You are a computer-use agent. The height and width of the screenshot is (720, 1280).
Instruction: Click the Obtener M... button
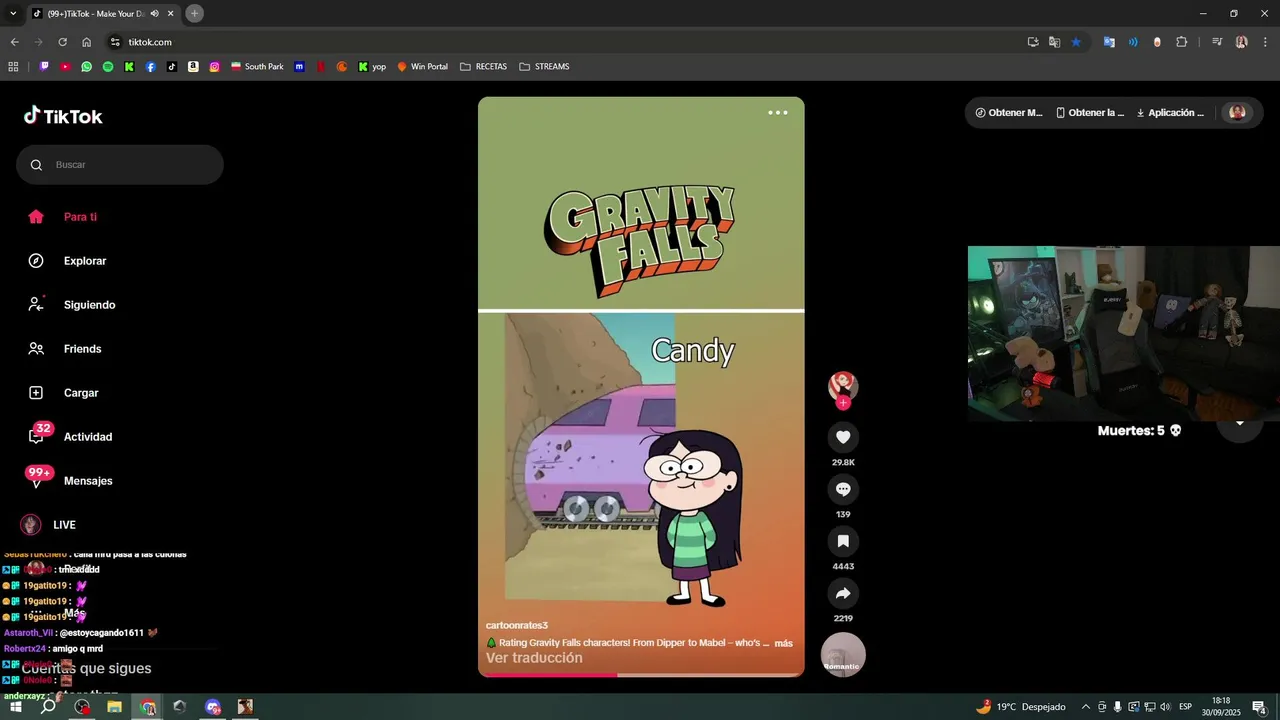[1009, 113]
